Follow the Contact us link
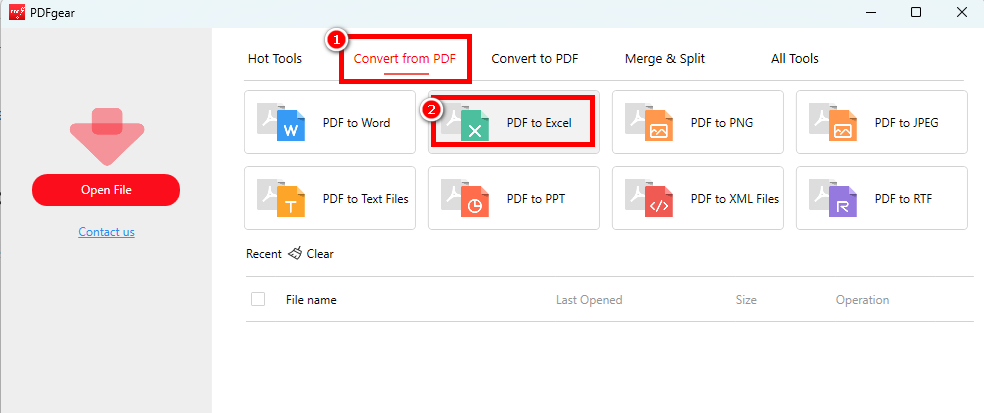The height and width of the screenshot is (413, 984). [107, 232]
